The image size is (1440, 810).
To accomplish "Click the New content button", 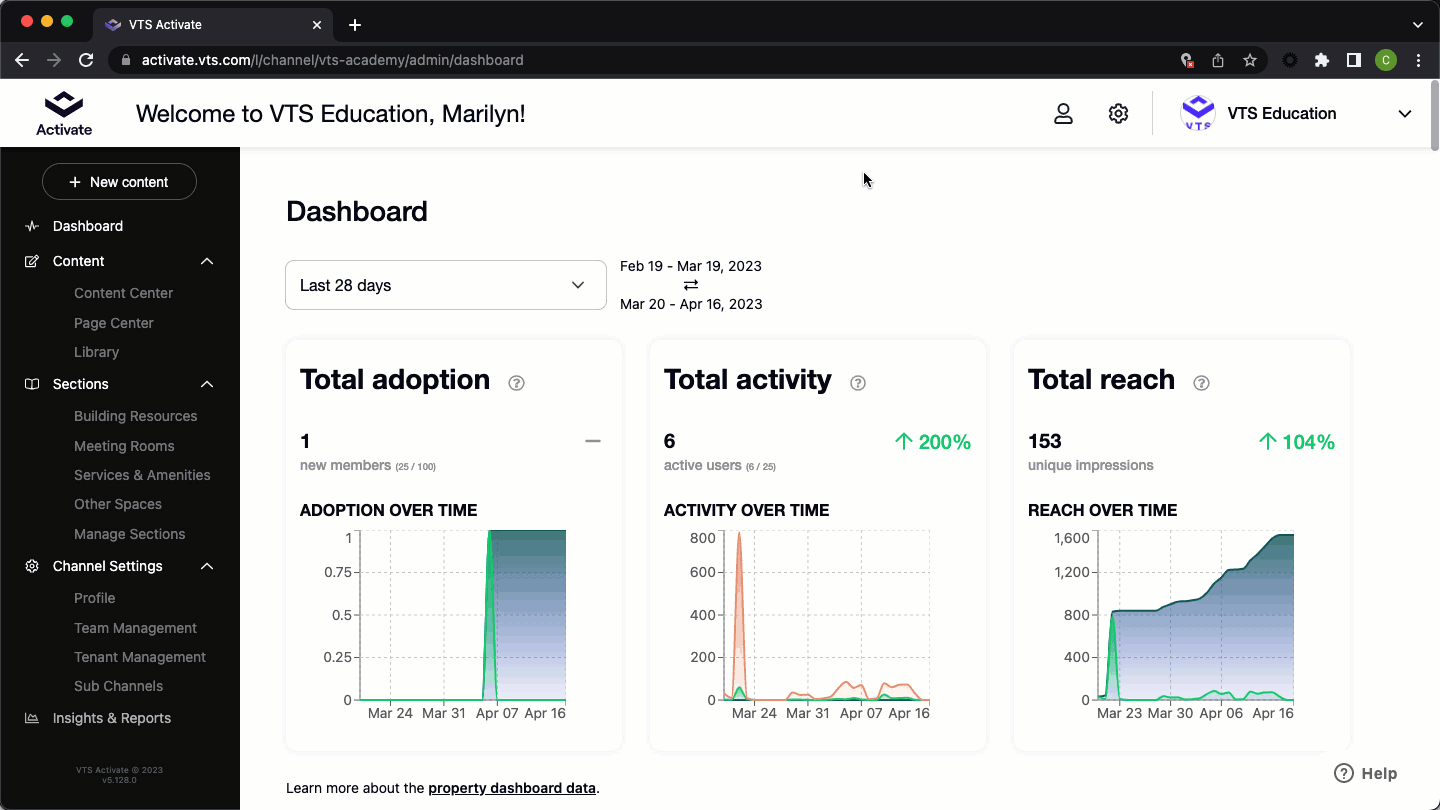I will [x=119, y=182].
